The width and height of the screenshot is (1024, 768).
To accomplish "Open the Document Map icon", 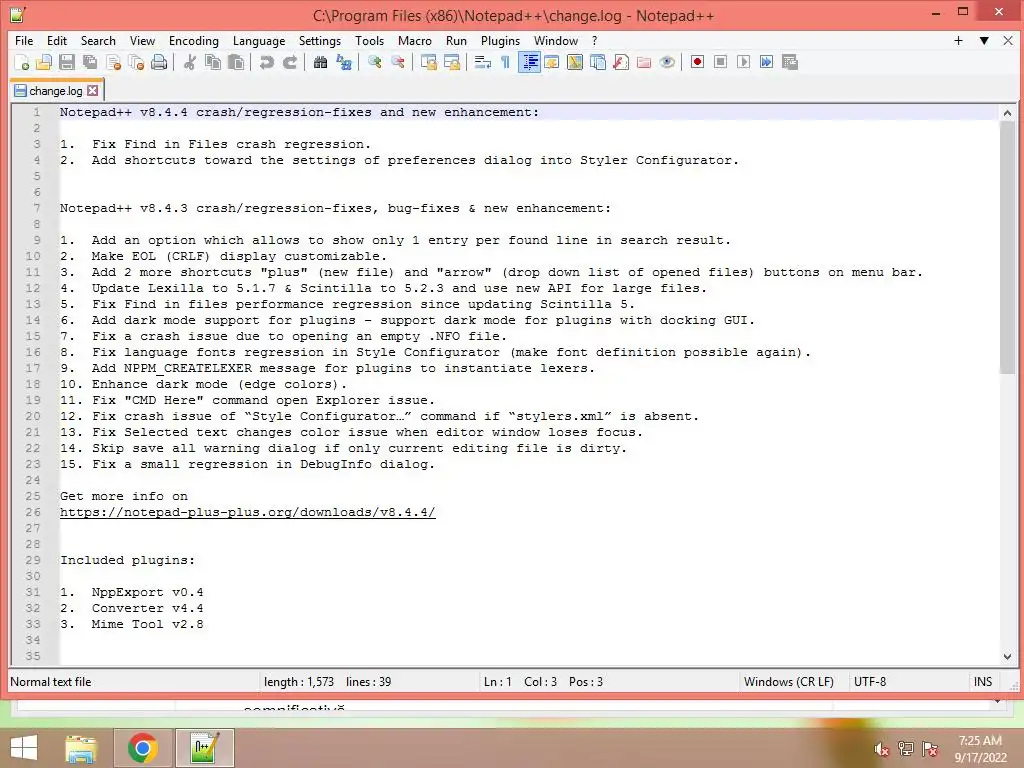I will pos(575,62).
